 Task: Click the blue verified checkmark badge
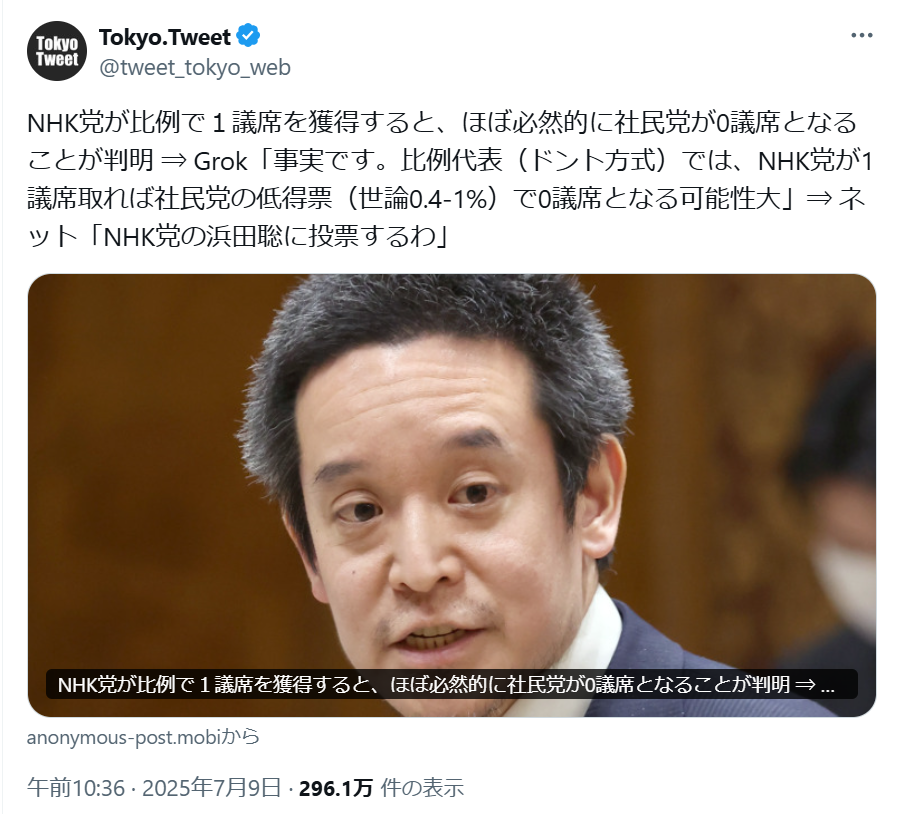tap(248, 36)
